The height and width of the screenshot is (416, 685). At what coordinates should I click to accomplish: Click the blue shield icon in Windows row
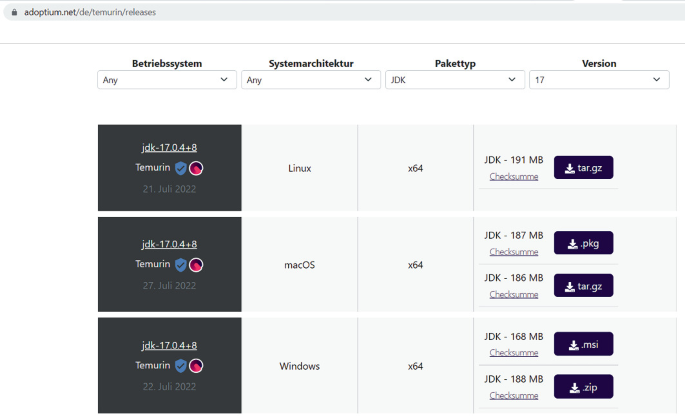[181, 366]
